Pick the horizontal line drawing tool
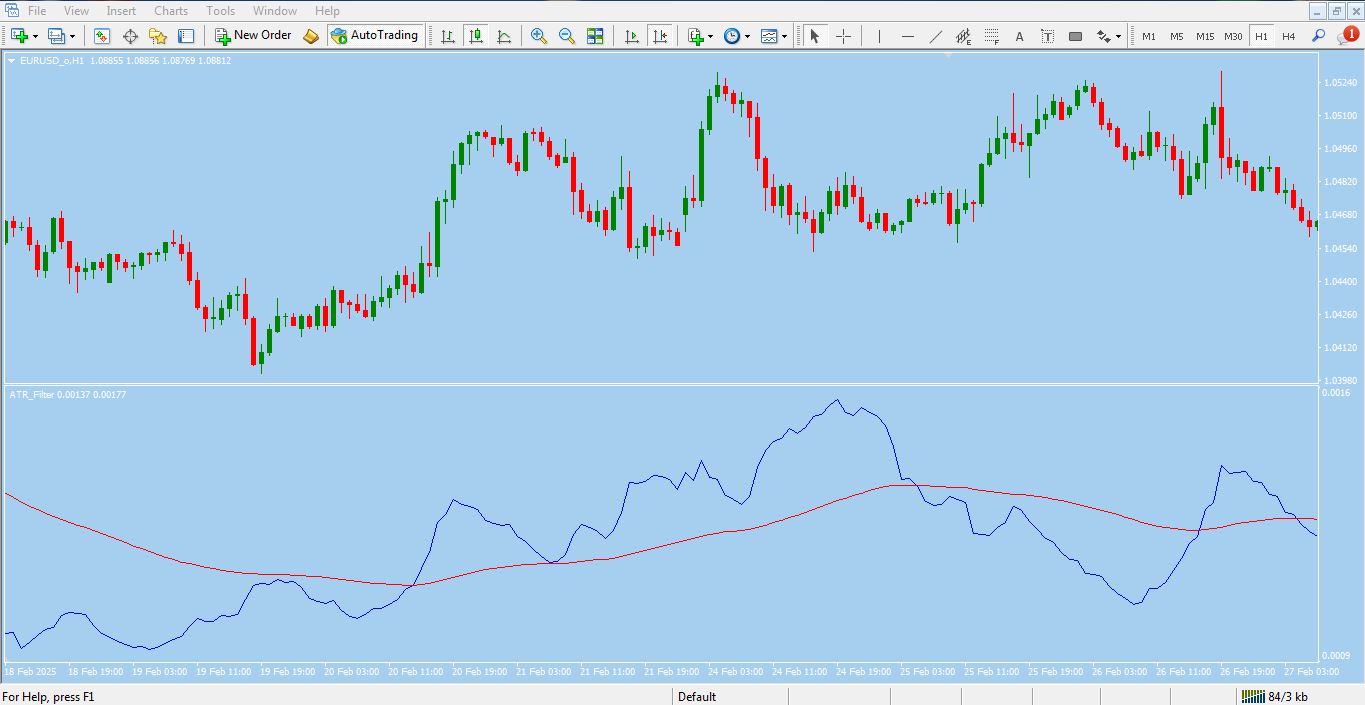The image size is (1365, 705). [908, 36]
